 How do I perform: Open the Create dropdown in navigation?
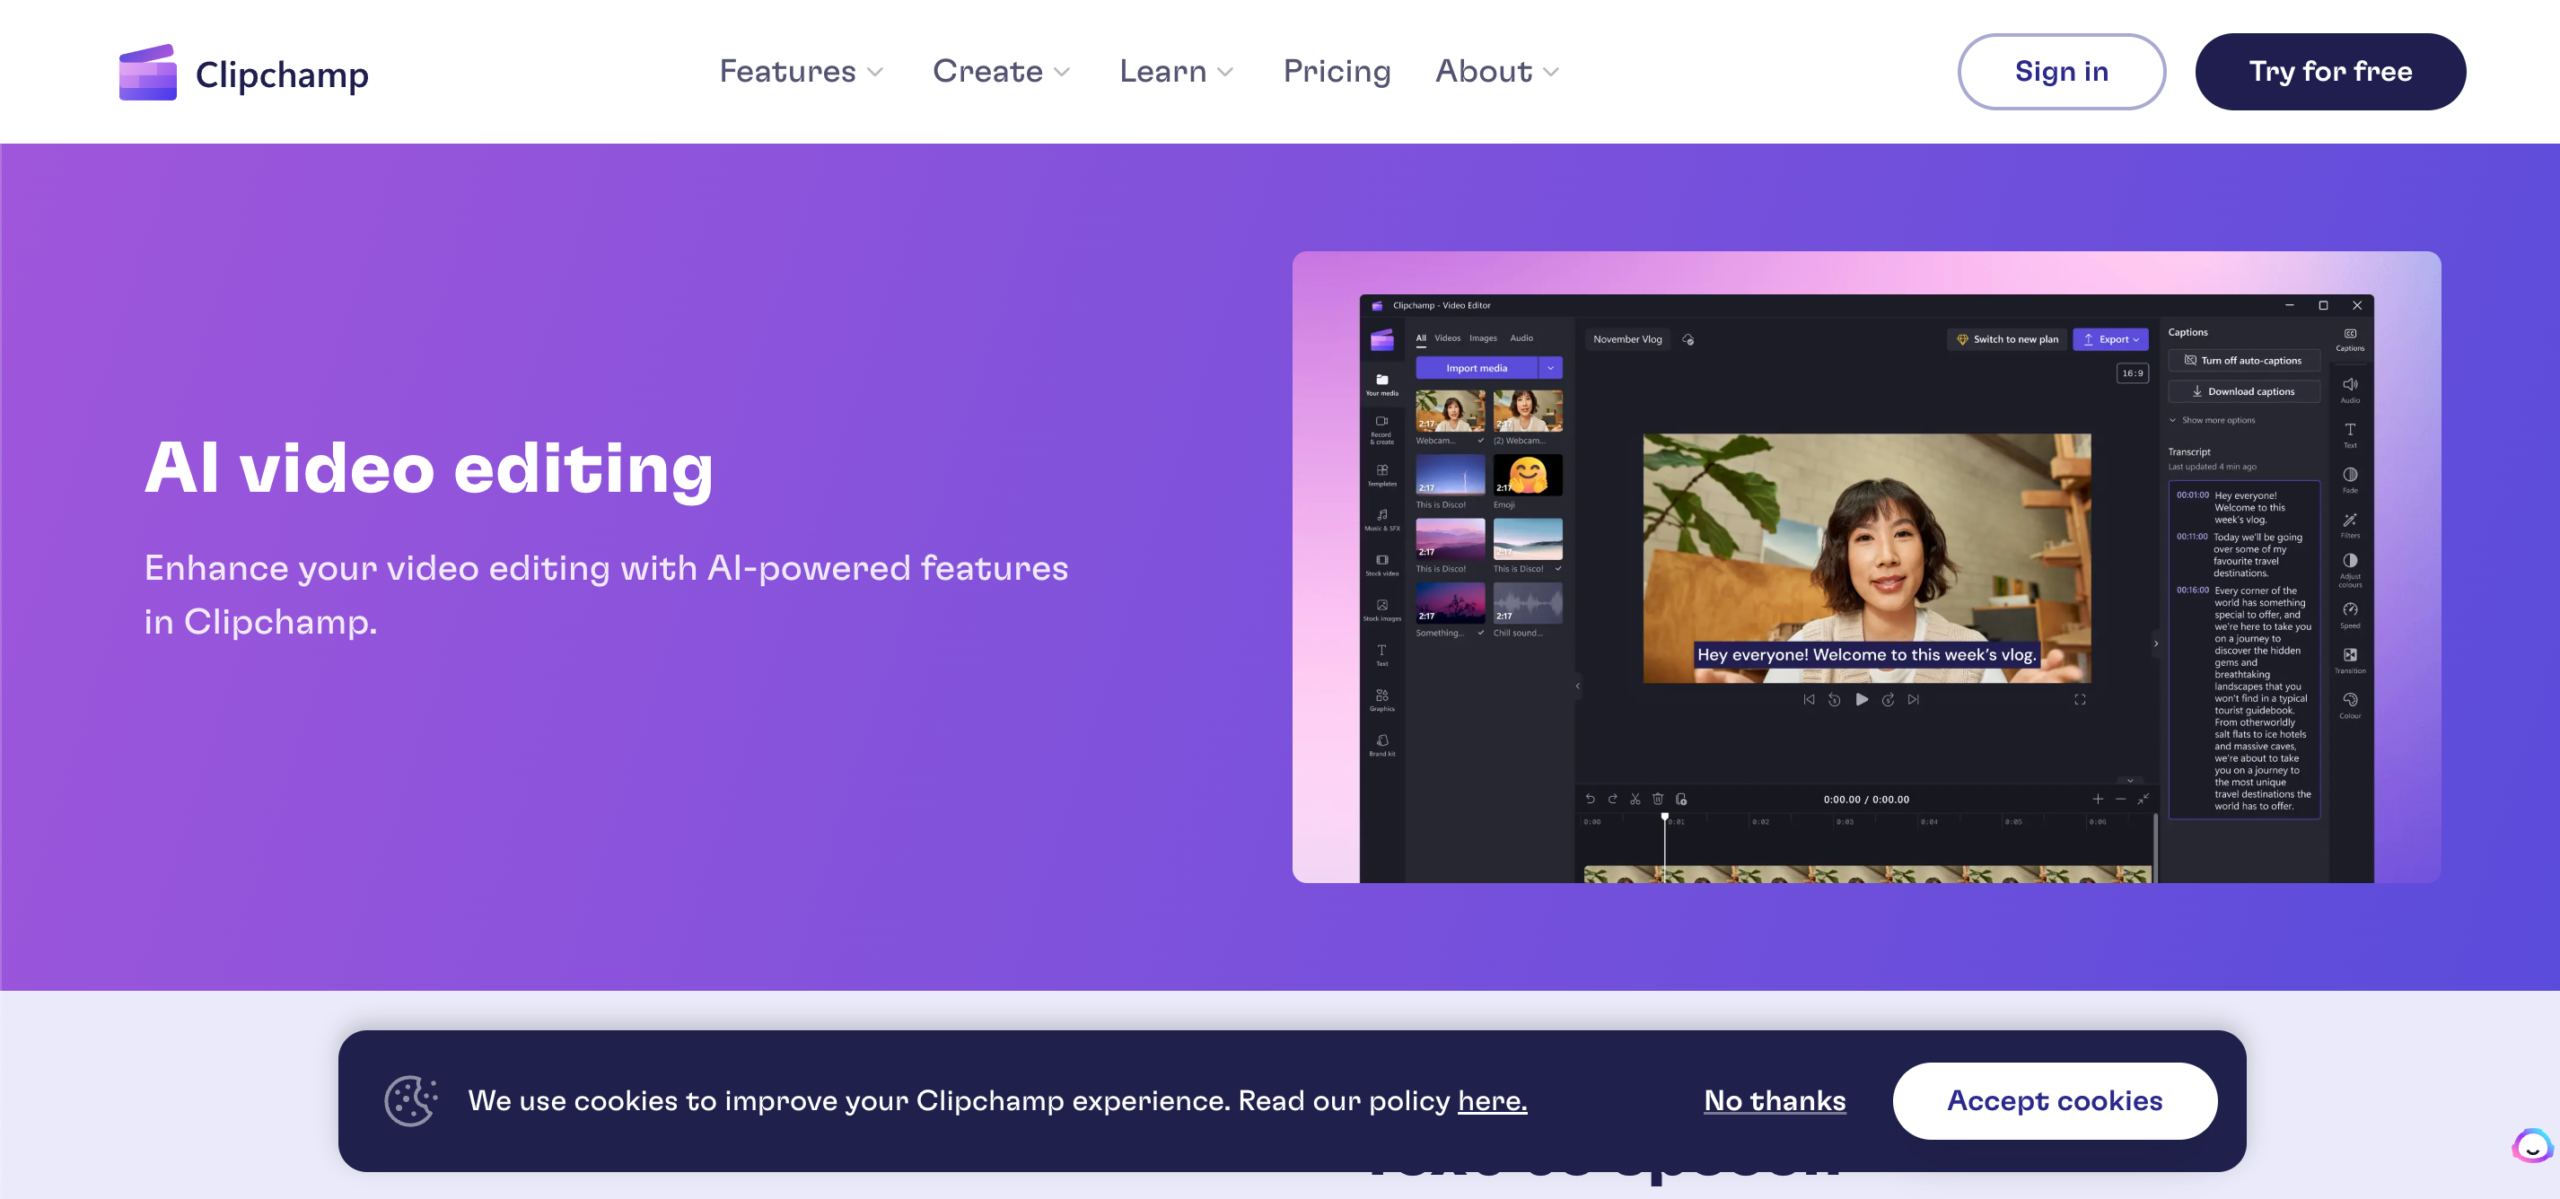[1001, 72]
